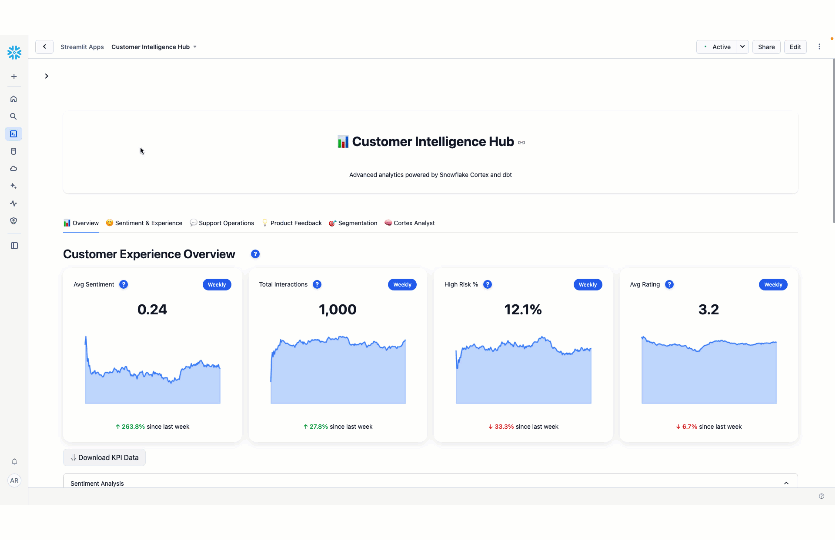Screen dimensions: 835x540
Task: Click the High Risk % trend chart
Action: coord(523,370)
